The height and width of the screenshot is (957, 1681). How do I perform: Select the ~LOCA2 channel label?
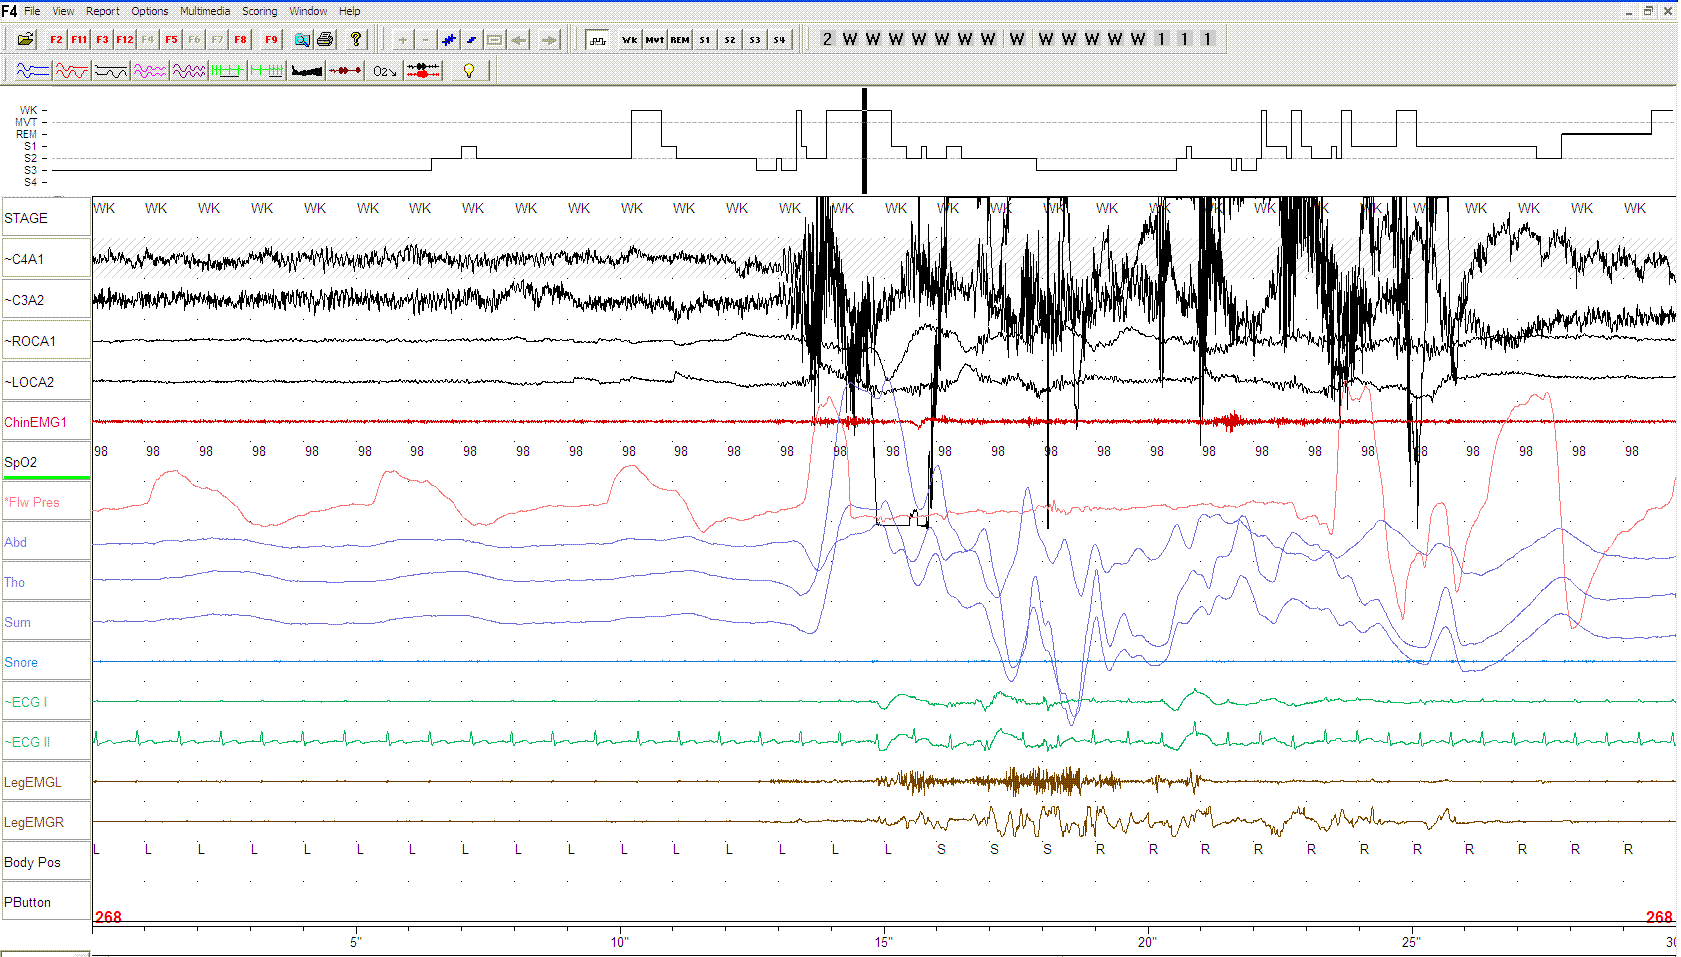coord(46,382)
